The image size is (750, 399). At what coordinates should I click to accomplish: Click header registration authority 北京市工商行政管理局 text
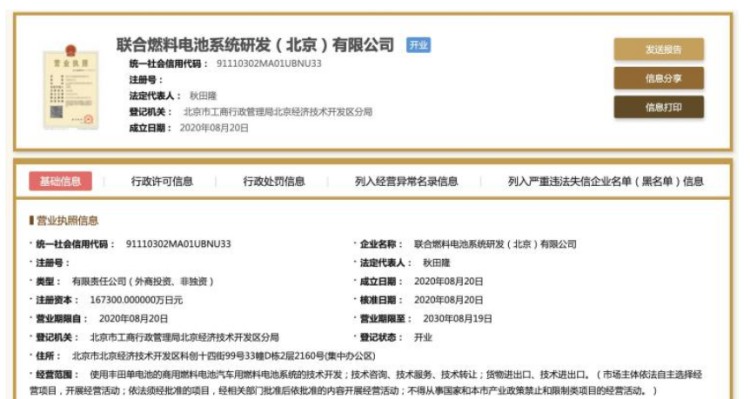click(277, 112)
